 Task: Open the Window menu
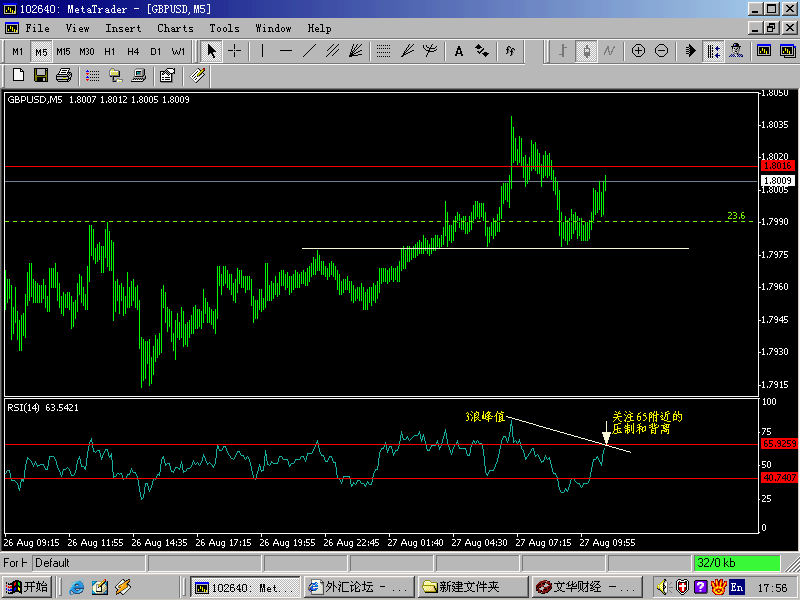(x=273, y=29)
